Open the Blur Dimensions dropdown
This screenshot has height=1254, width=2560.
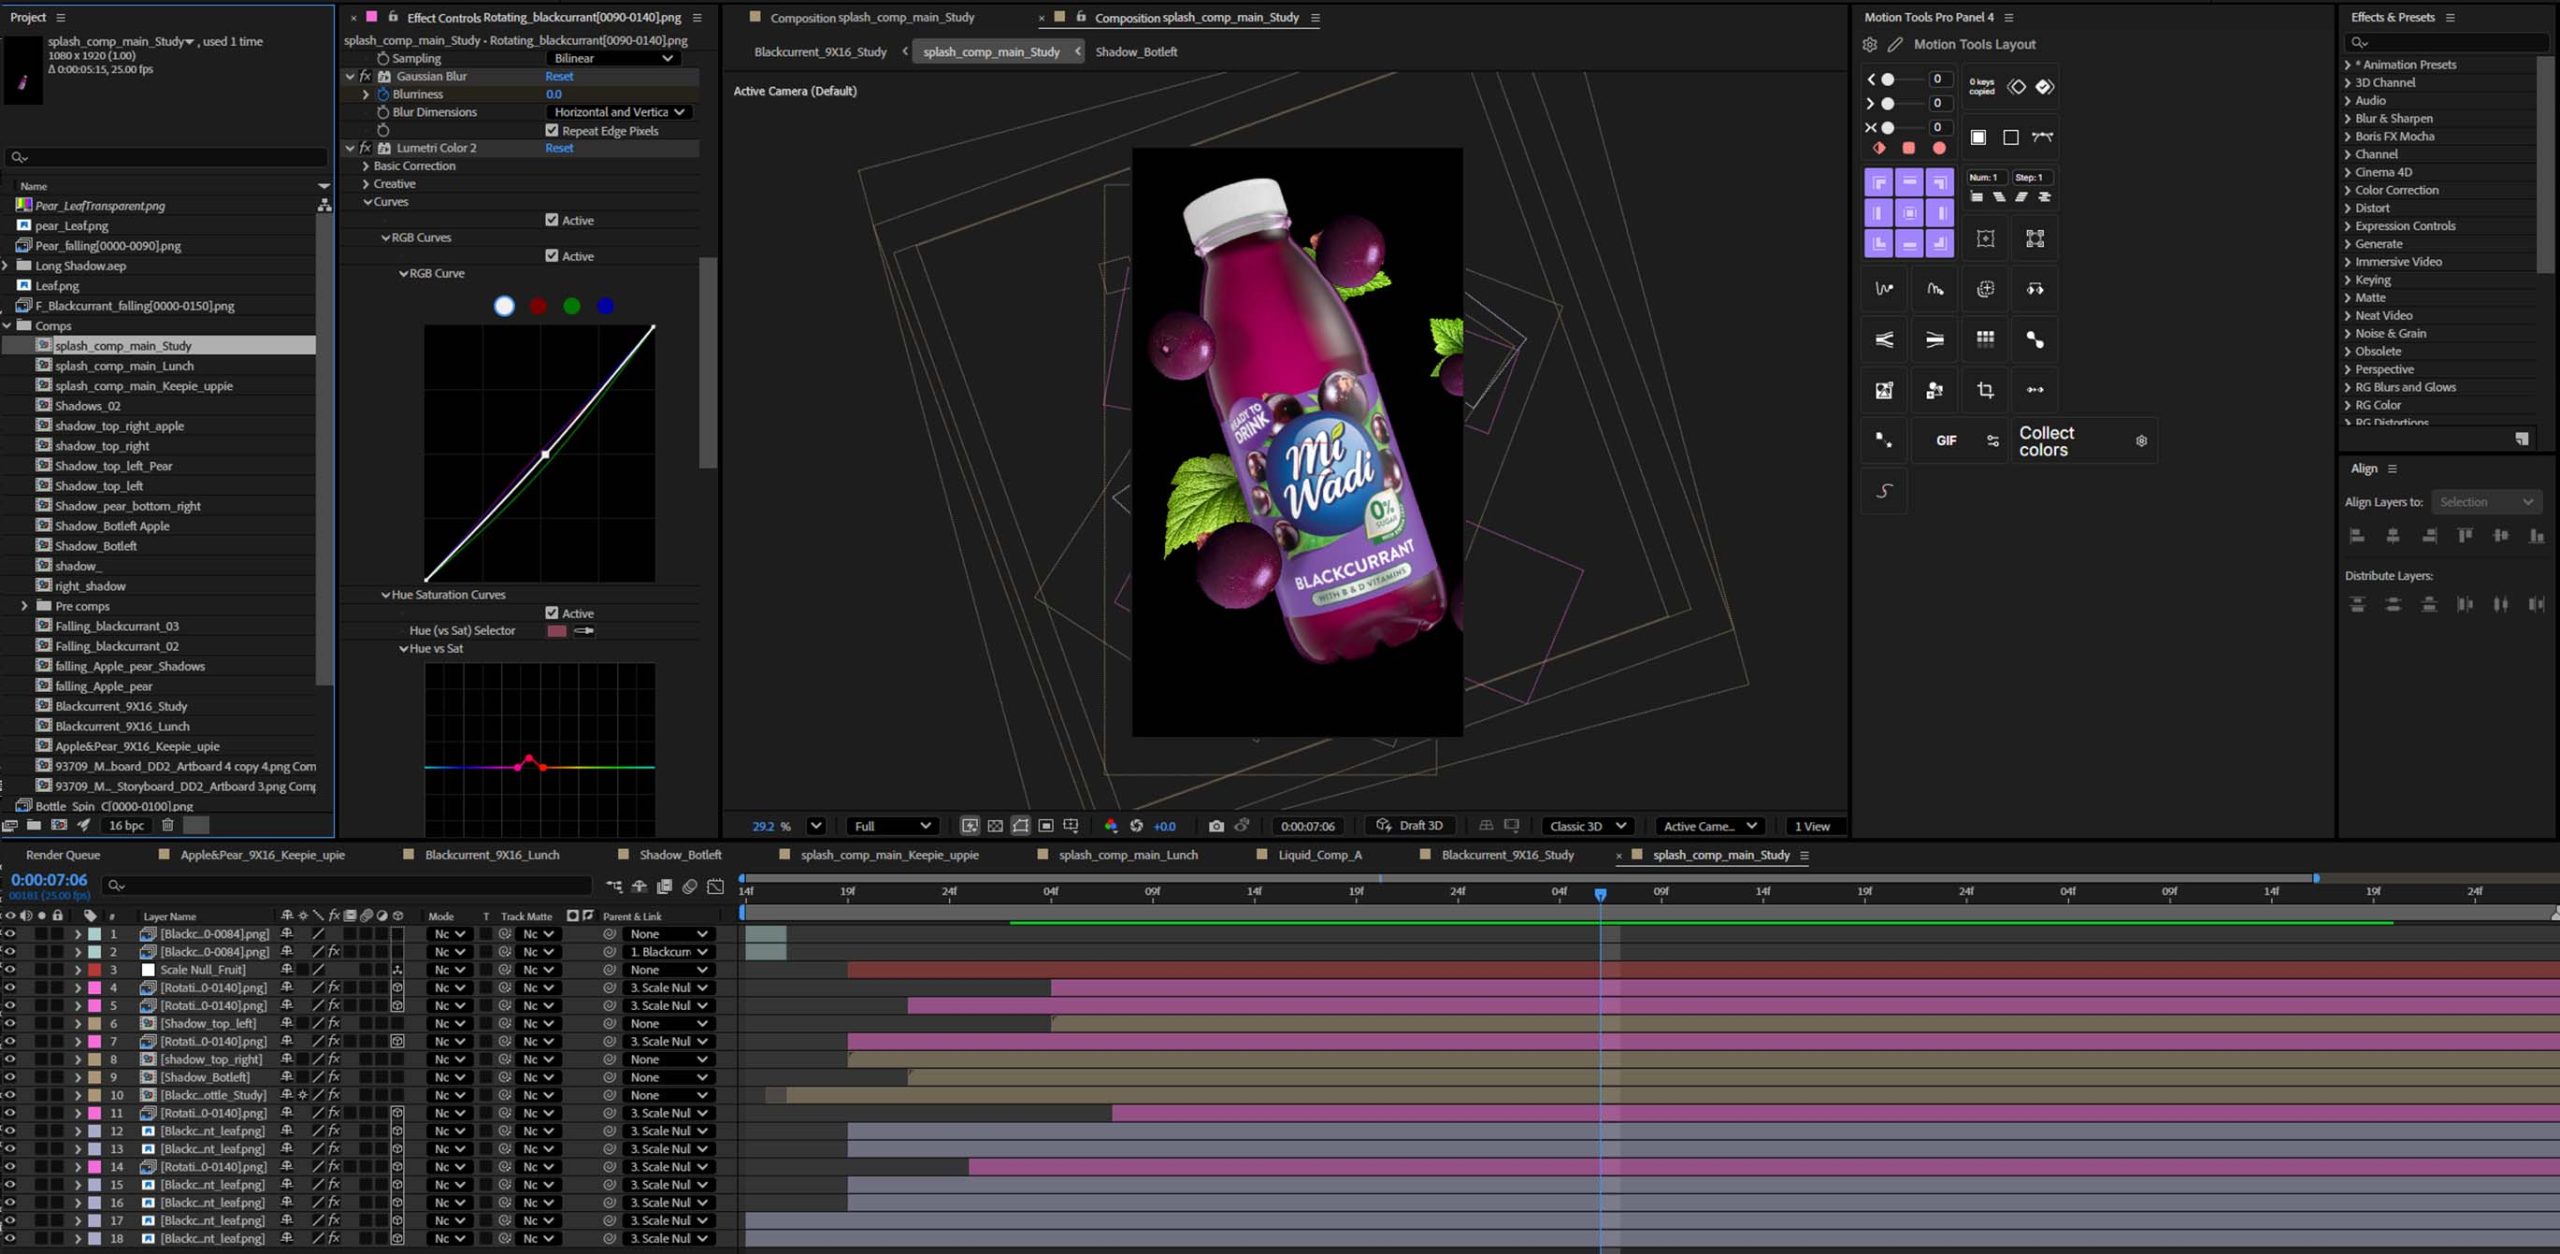point(619,112)
